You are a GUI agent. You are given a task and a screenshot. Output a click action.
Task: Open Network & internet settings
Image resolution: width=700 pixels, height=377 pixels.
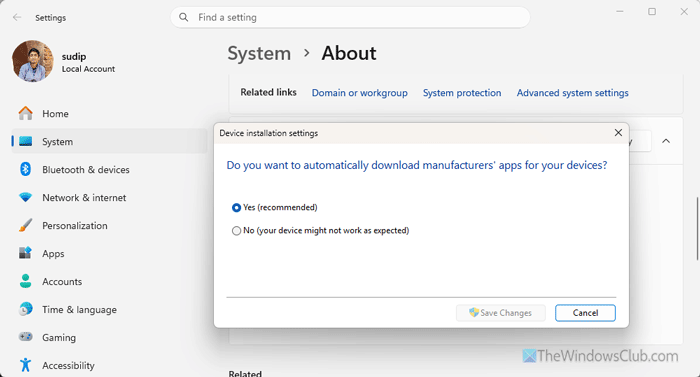tap(109, 197)
